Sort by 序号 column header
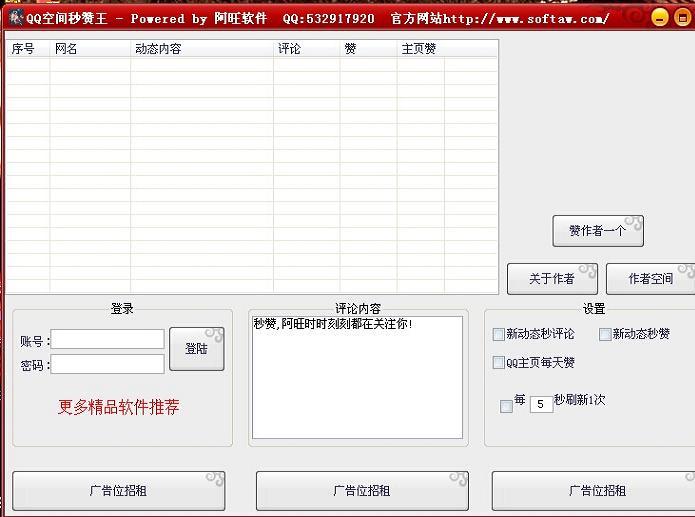 point(28,48)
